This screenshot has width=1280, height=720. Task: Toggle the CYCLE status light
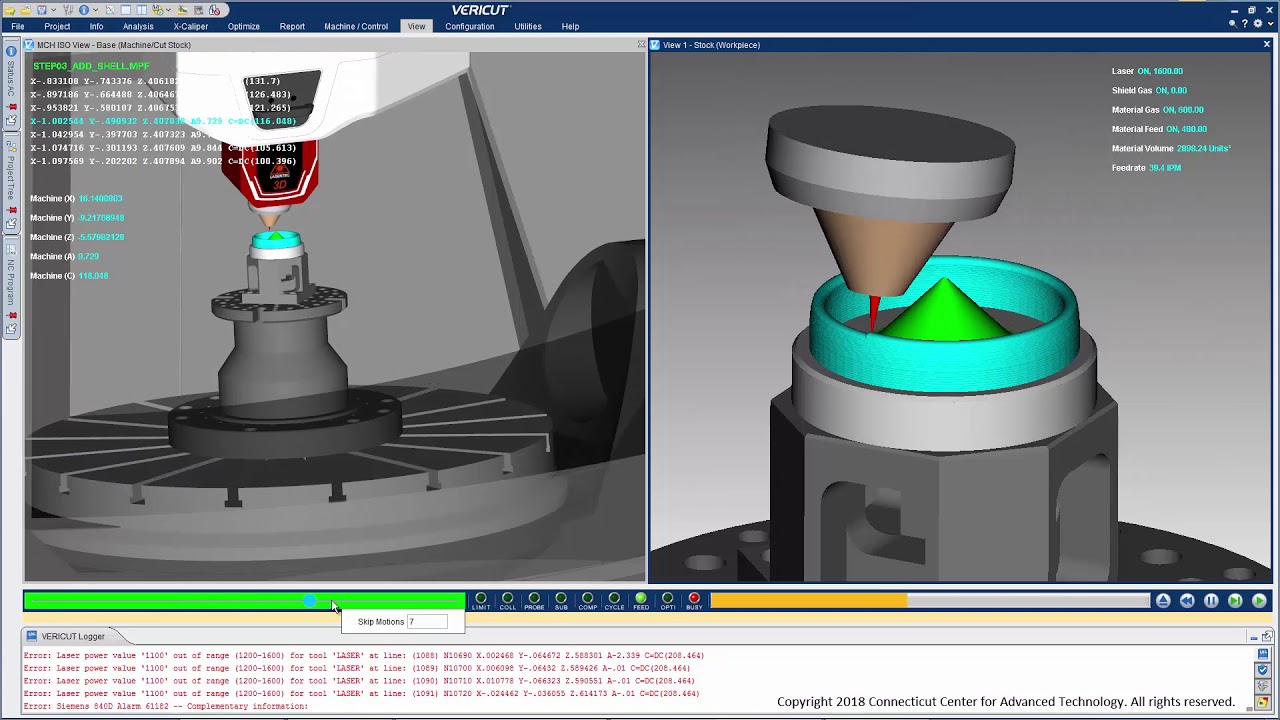(x=614, y=600)
